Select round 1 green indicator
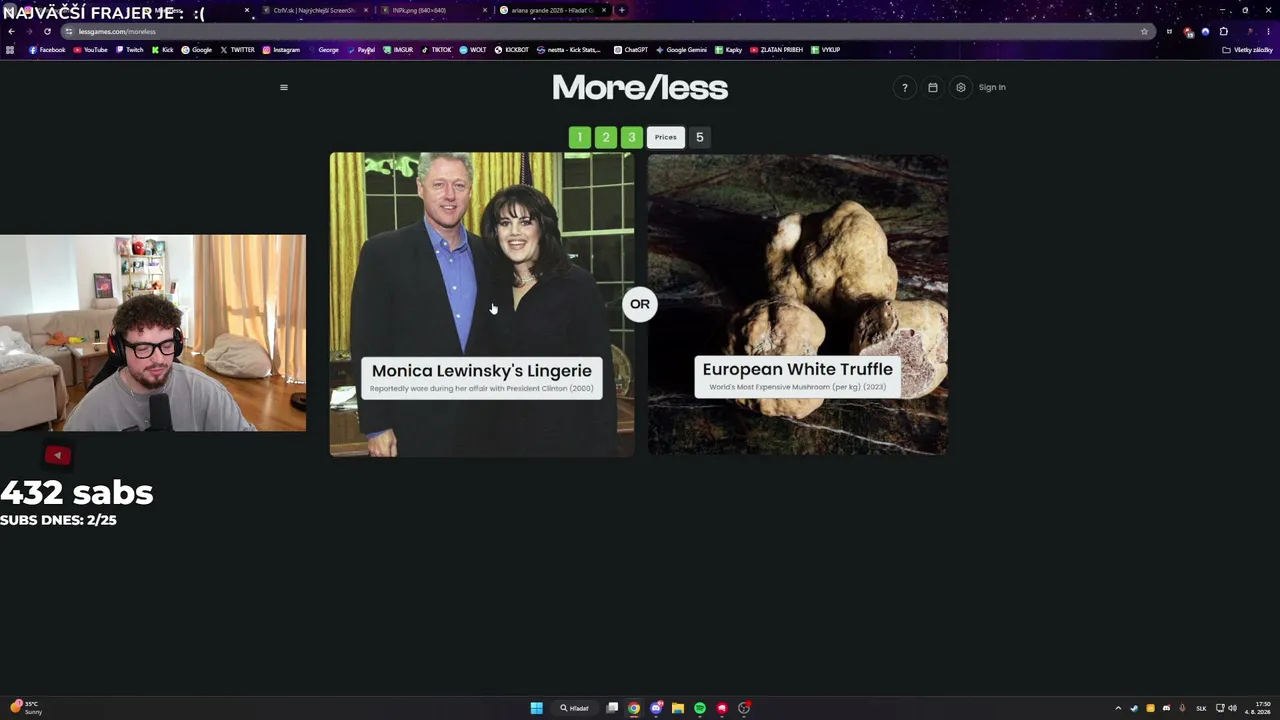 (580, 137)
